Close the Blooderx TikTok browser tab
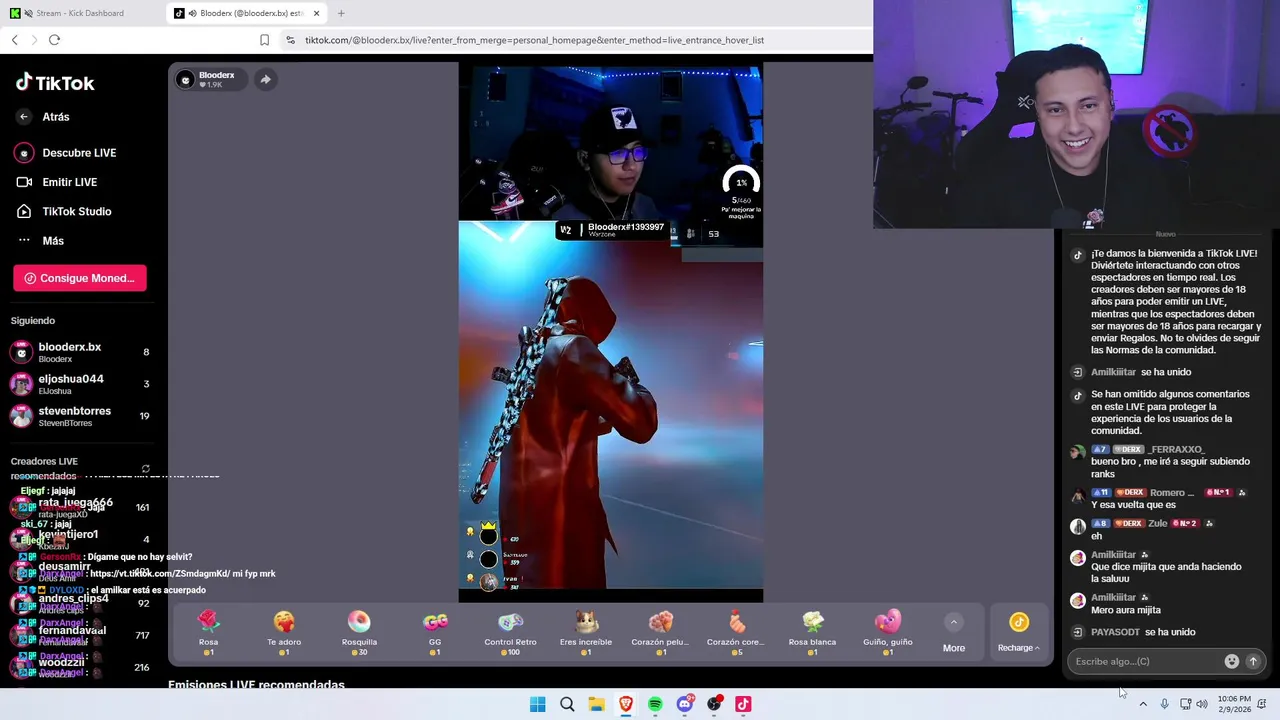 pyautogui.click(x=317, y=13)
